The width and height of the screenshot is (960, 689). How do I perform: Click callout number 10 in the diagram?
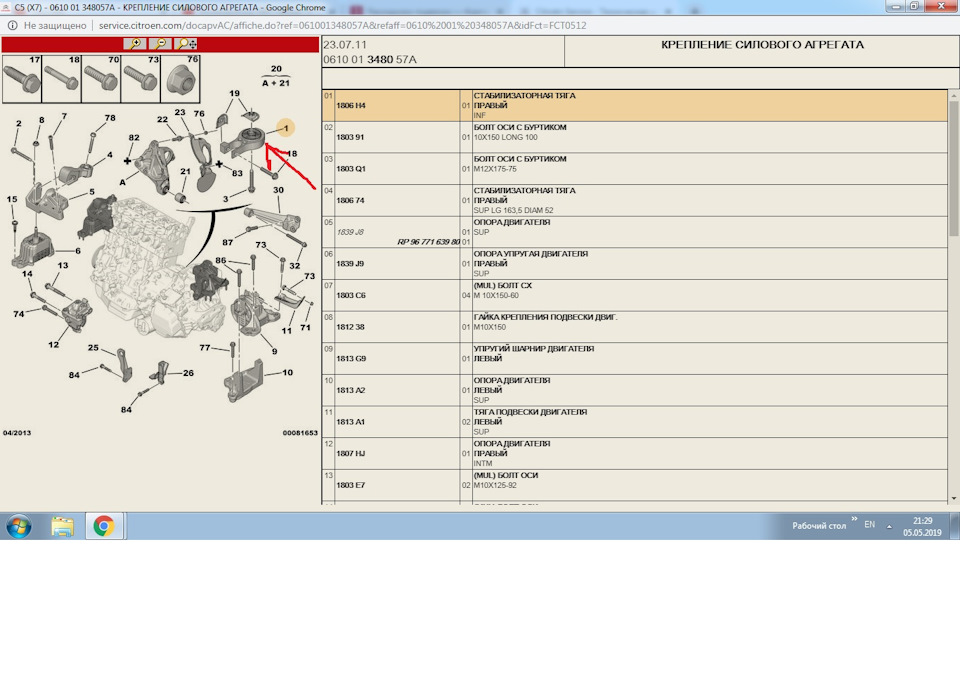coord(287,372)
